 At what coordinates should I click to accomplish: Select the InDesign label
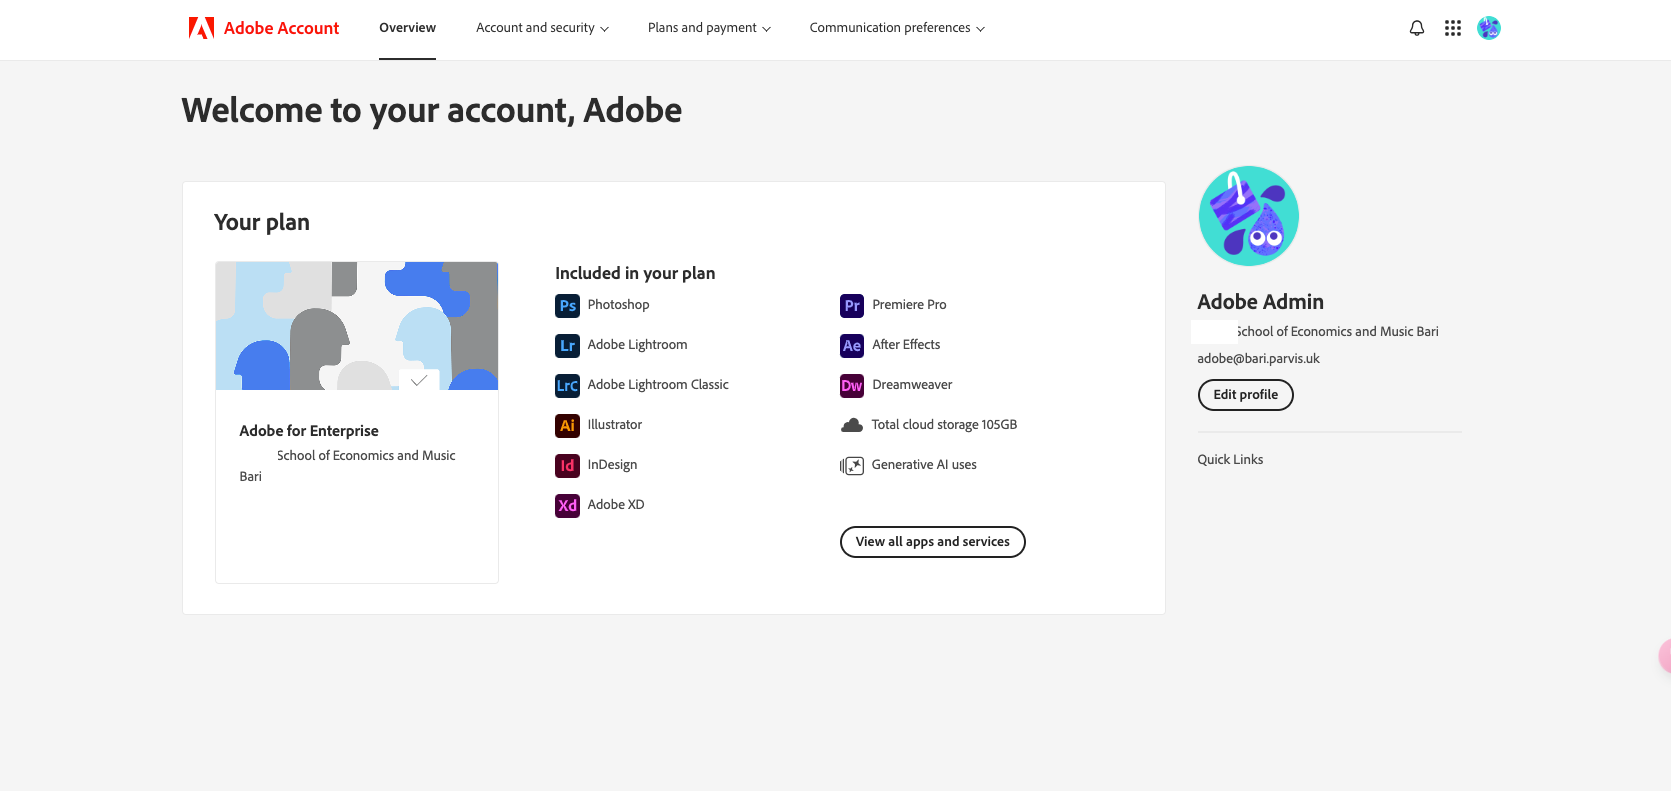click(x=612, y=465)
